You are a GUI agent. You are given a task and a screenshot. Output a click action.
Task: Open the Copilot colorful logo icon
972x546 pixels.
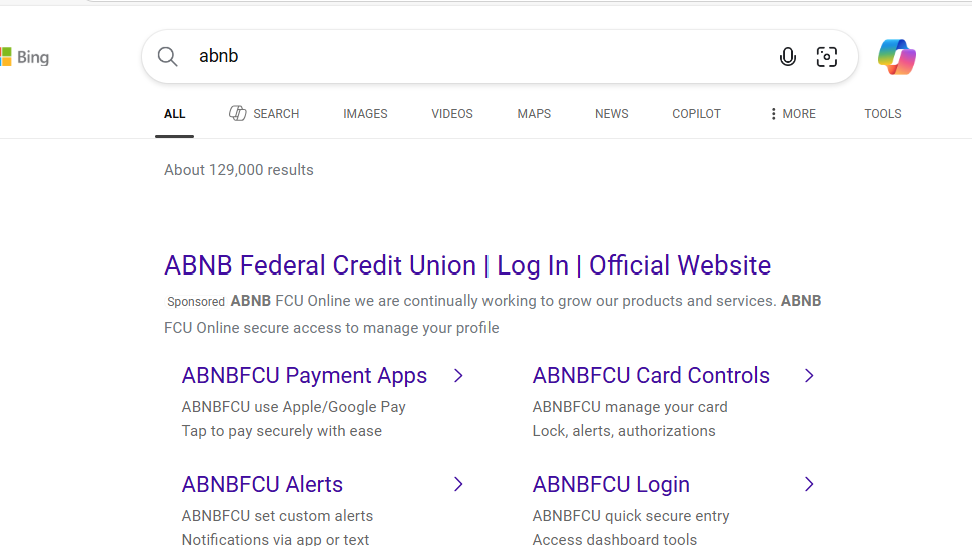pos(896,56)
